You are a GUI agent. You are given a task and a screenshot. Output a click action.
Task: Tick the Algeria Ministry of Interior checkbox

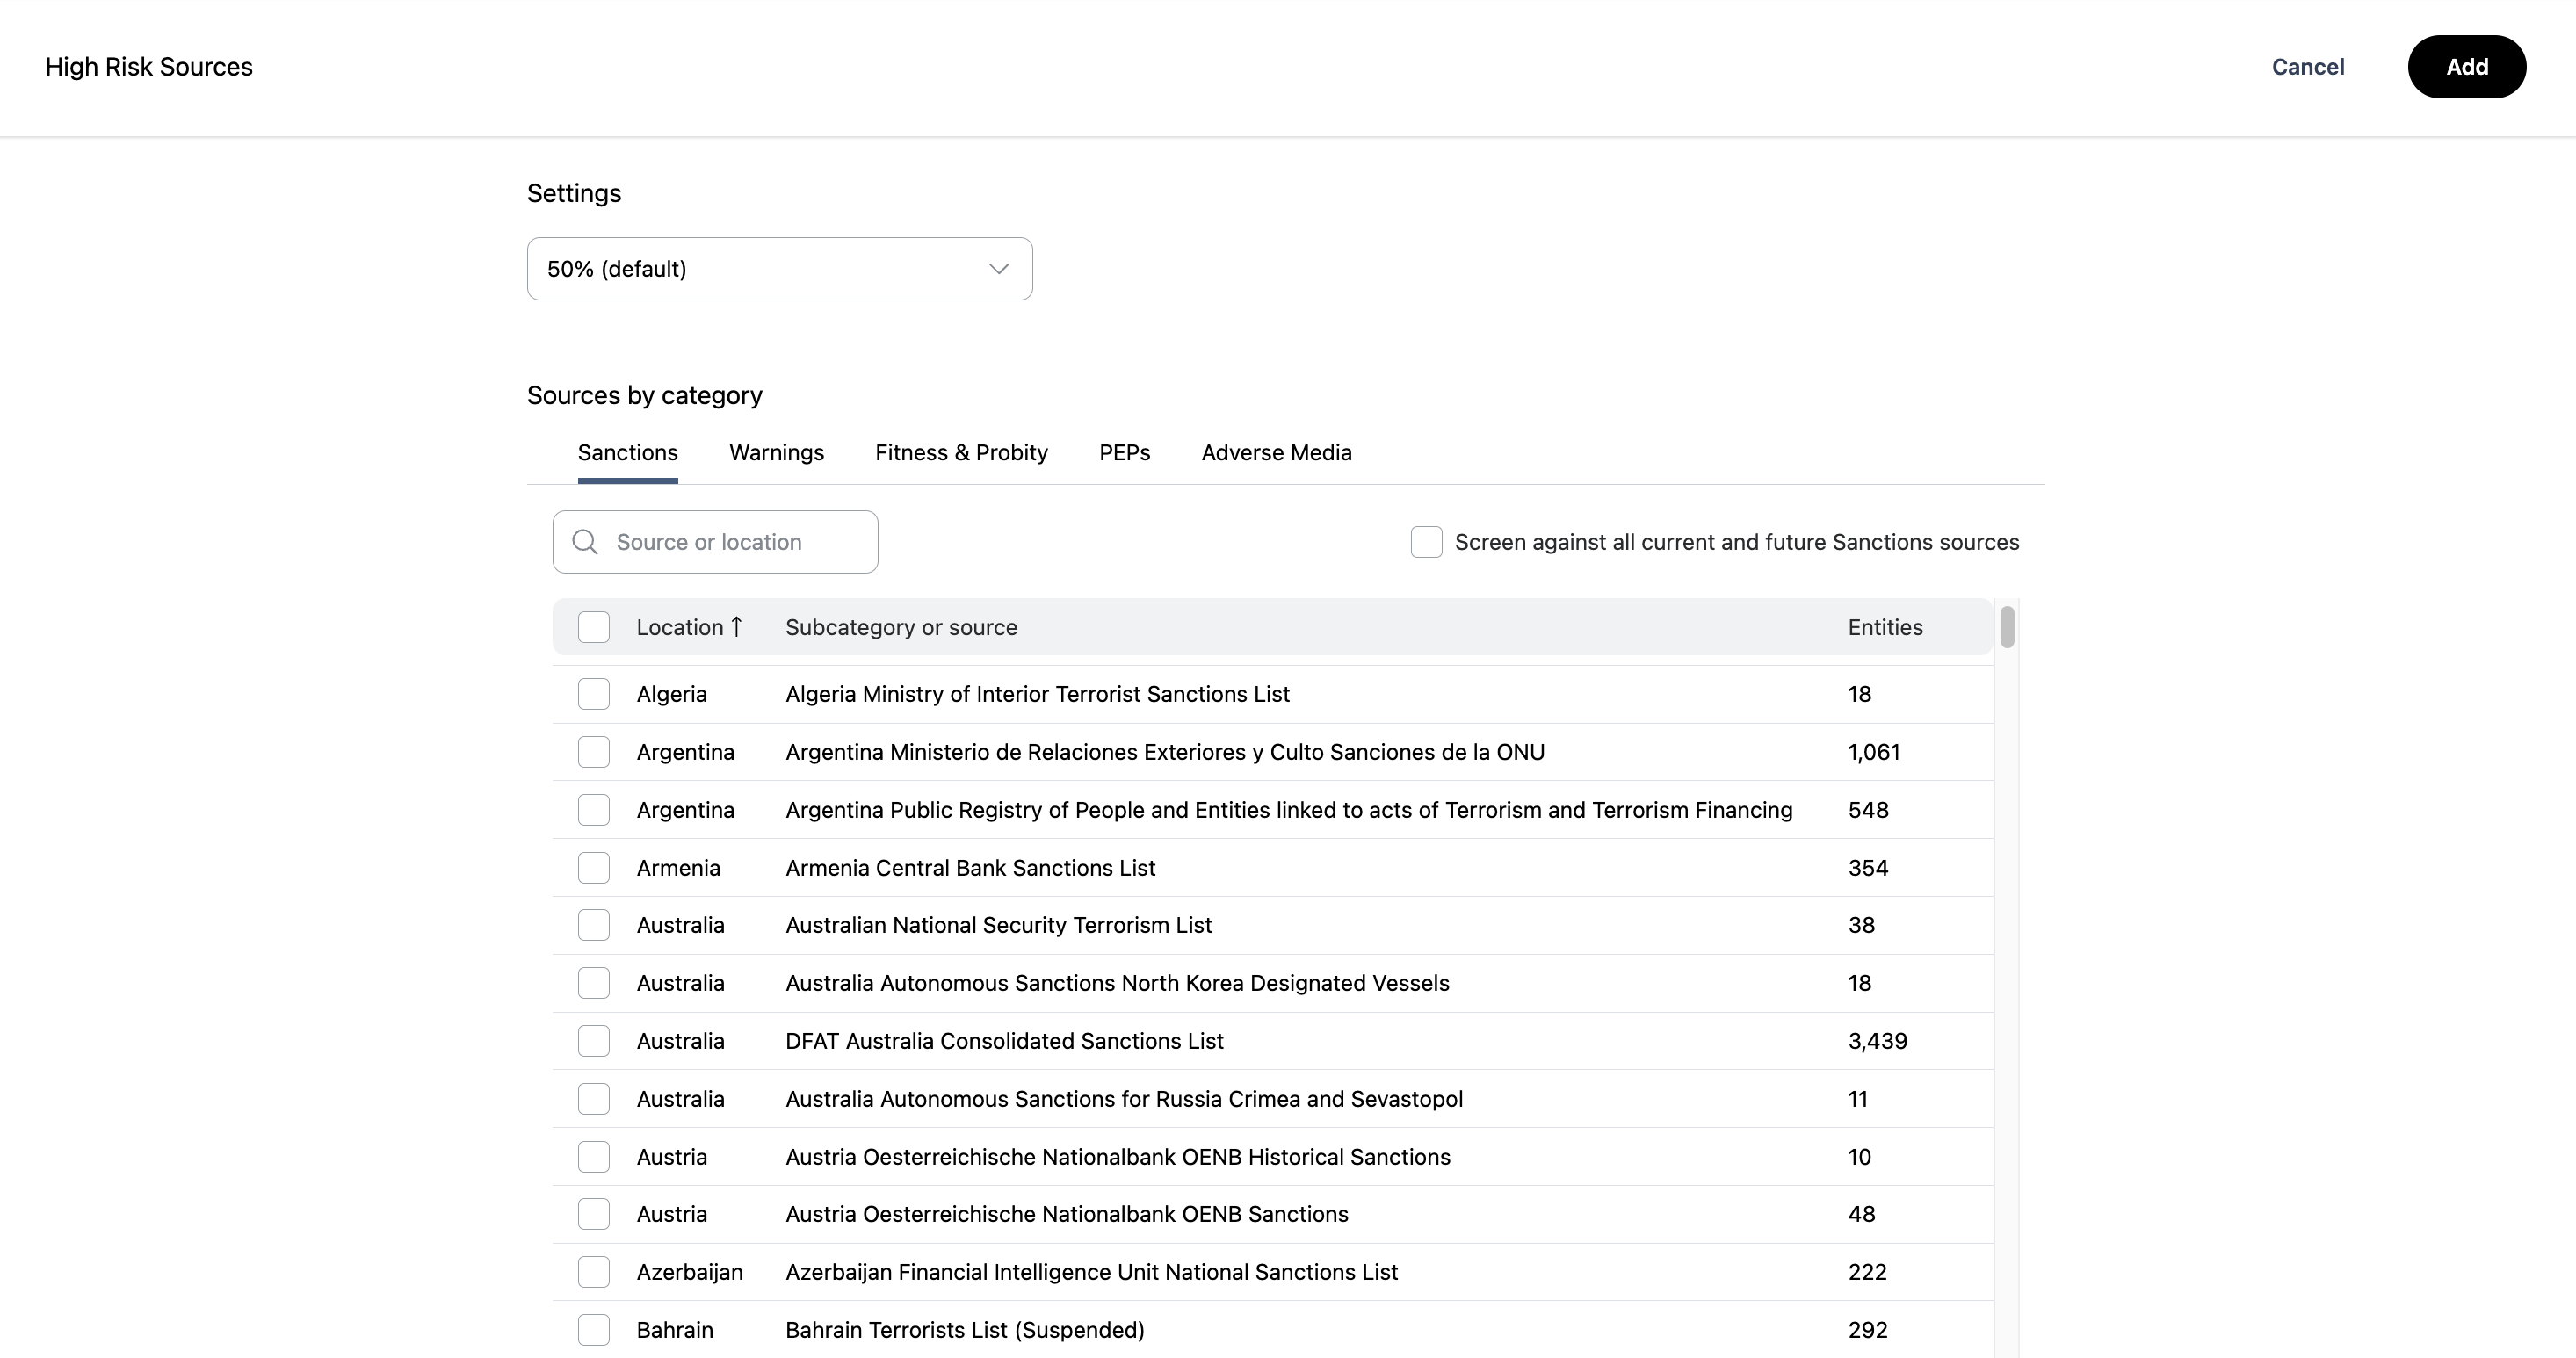(x=594, y=694)
